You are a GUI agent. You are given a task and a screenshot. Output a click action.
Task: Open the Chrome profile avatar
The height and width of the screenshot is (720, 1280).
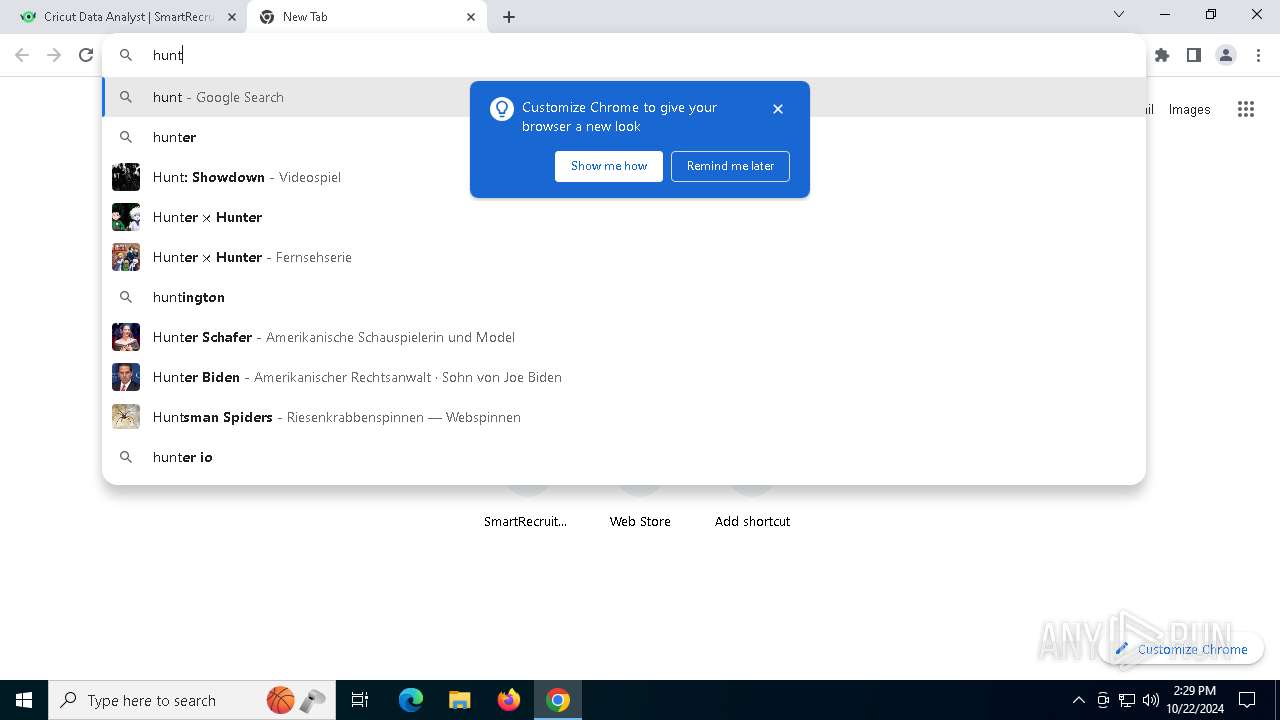pos(1226,55)
